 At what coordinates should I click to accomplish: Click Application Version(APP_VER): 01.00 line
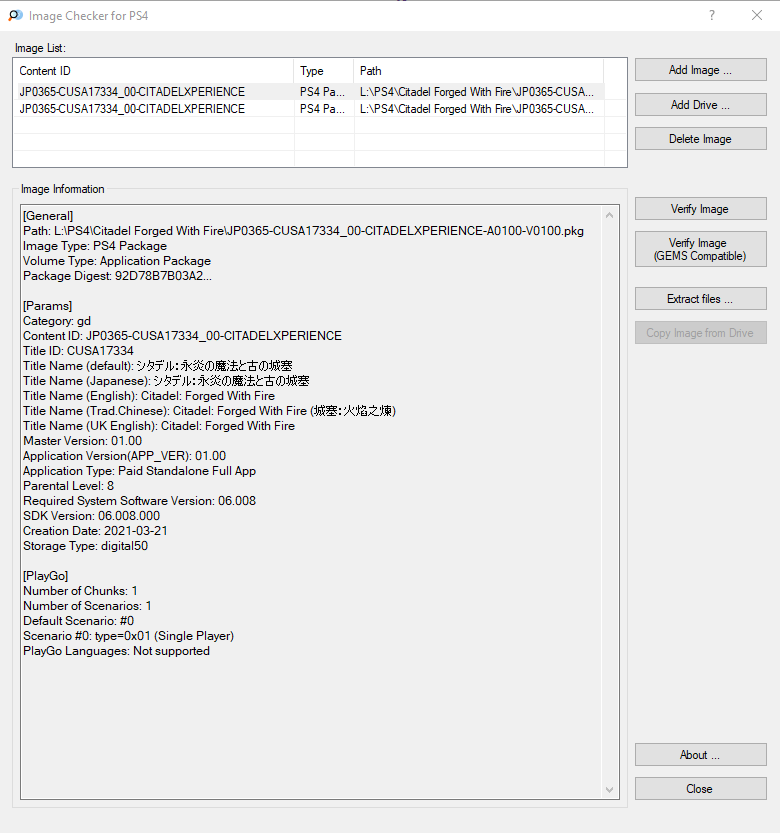pyautogui.click(x=124, y=456)
